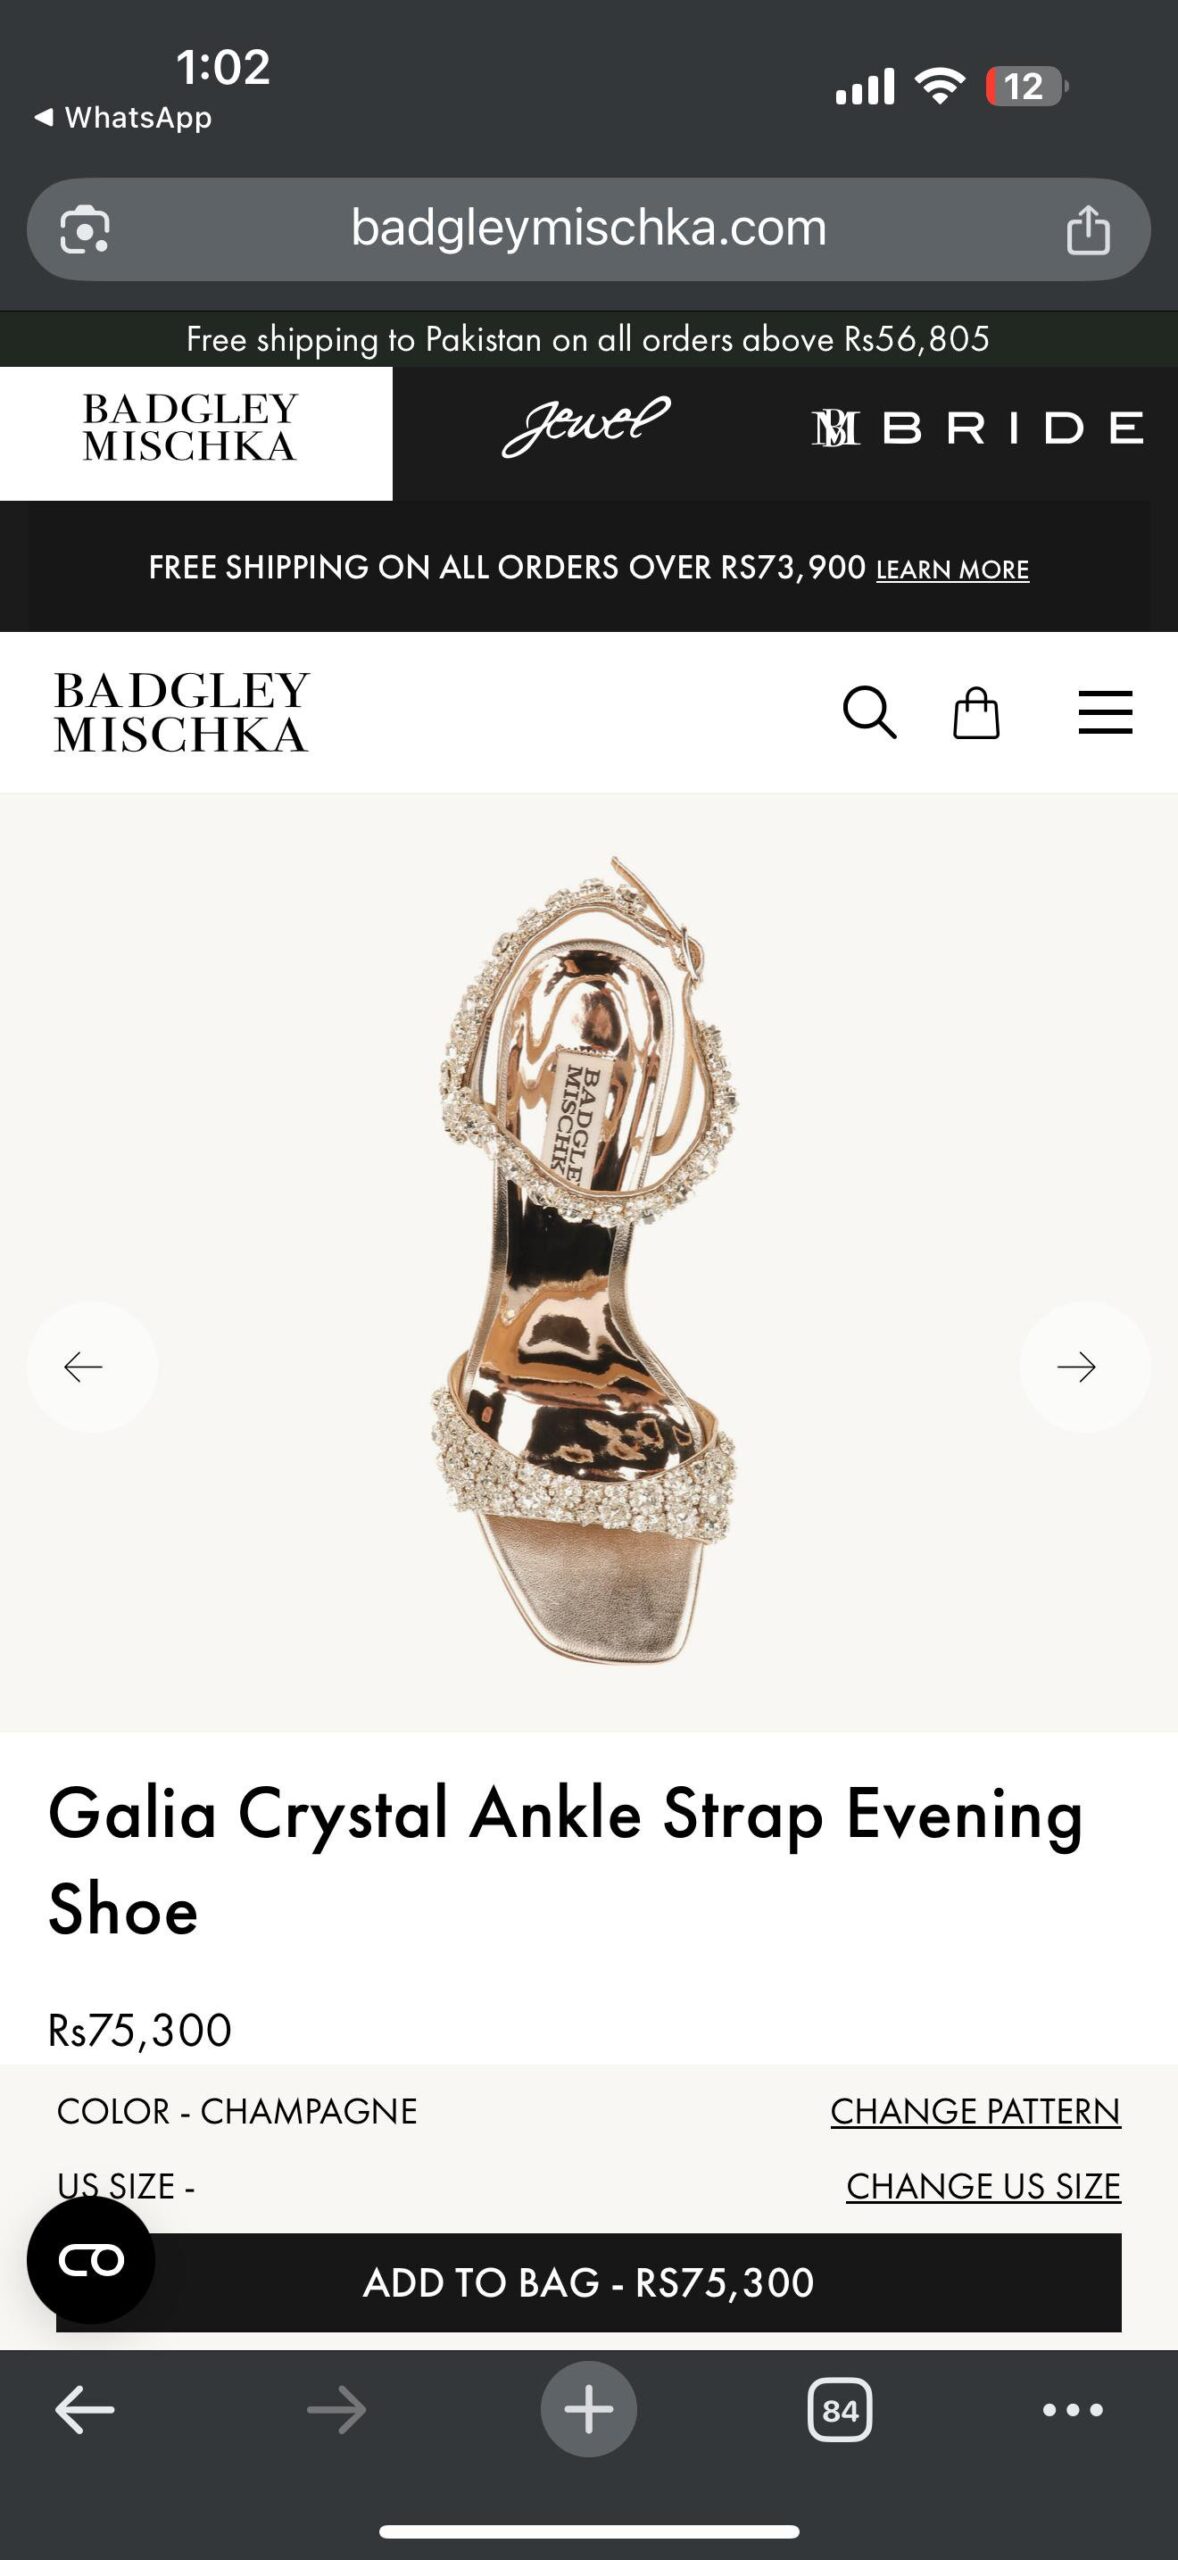Add to Bag for Rs75,300
The image size is (1178, 2560).
coord(589,2282)
